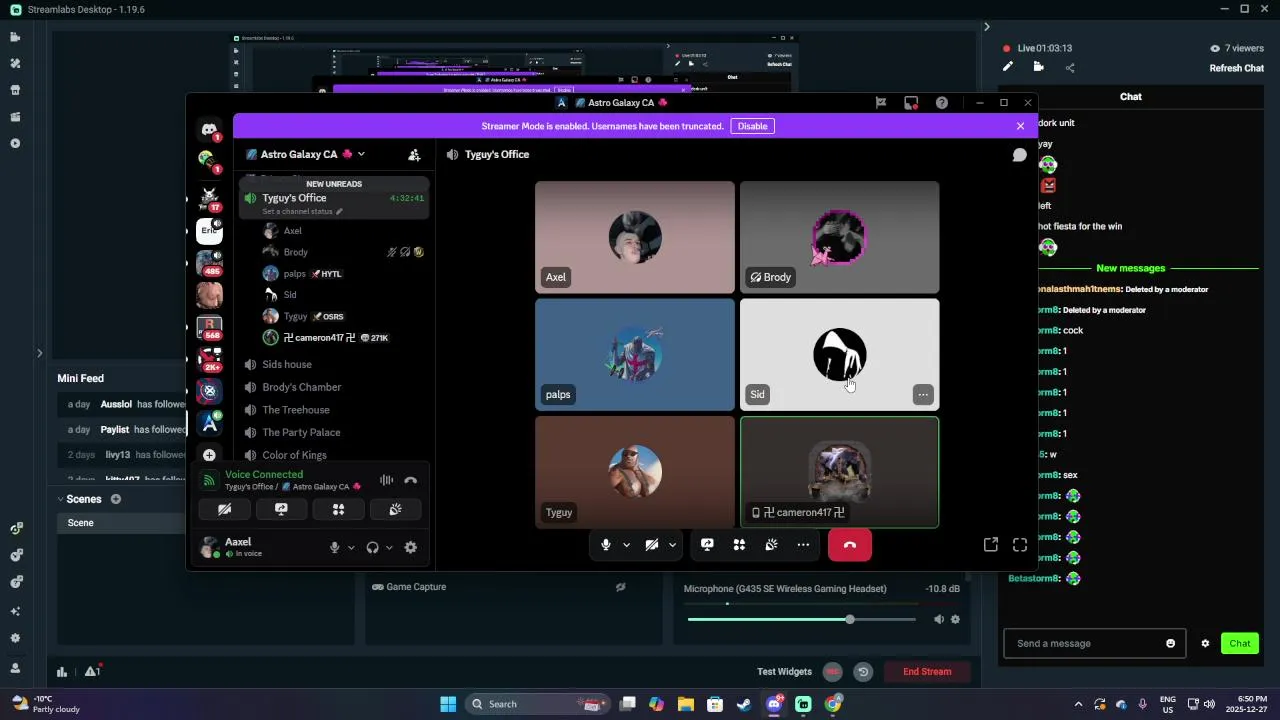Open output device arrow in user panel
This screenshot has width=1280, height=720.
coord(389,548)
